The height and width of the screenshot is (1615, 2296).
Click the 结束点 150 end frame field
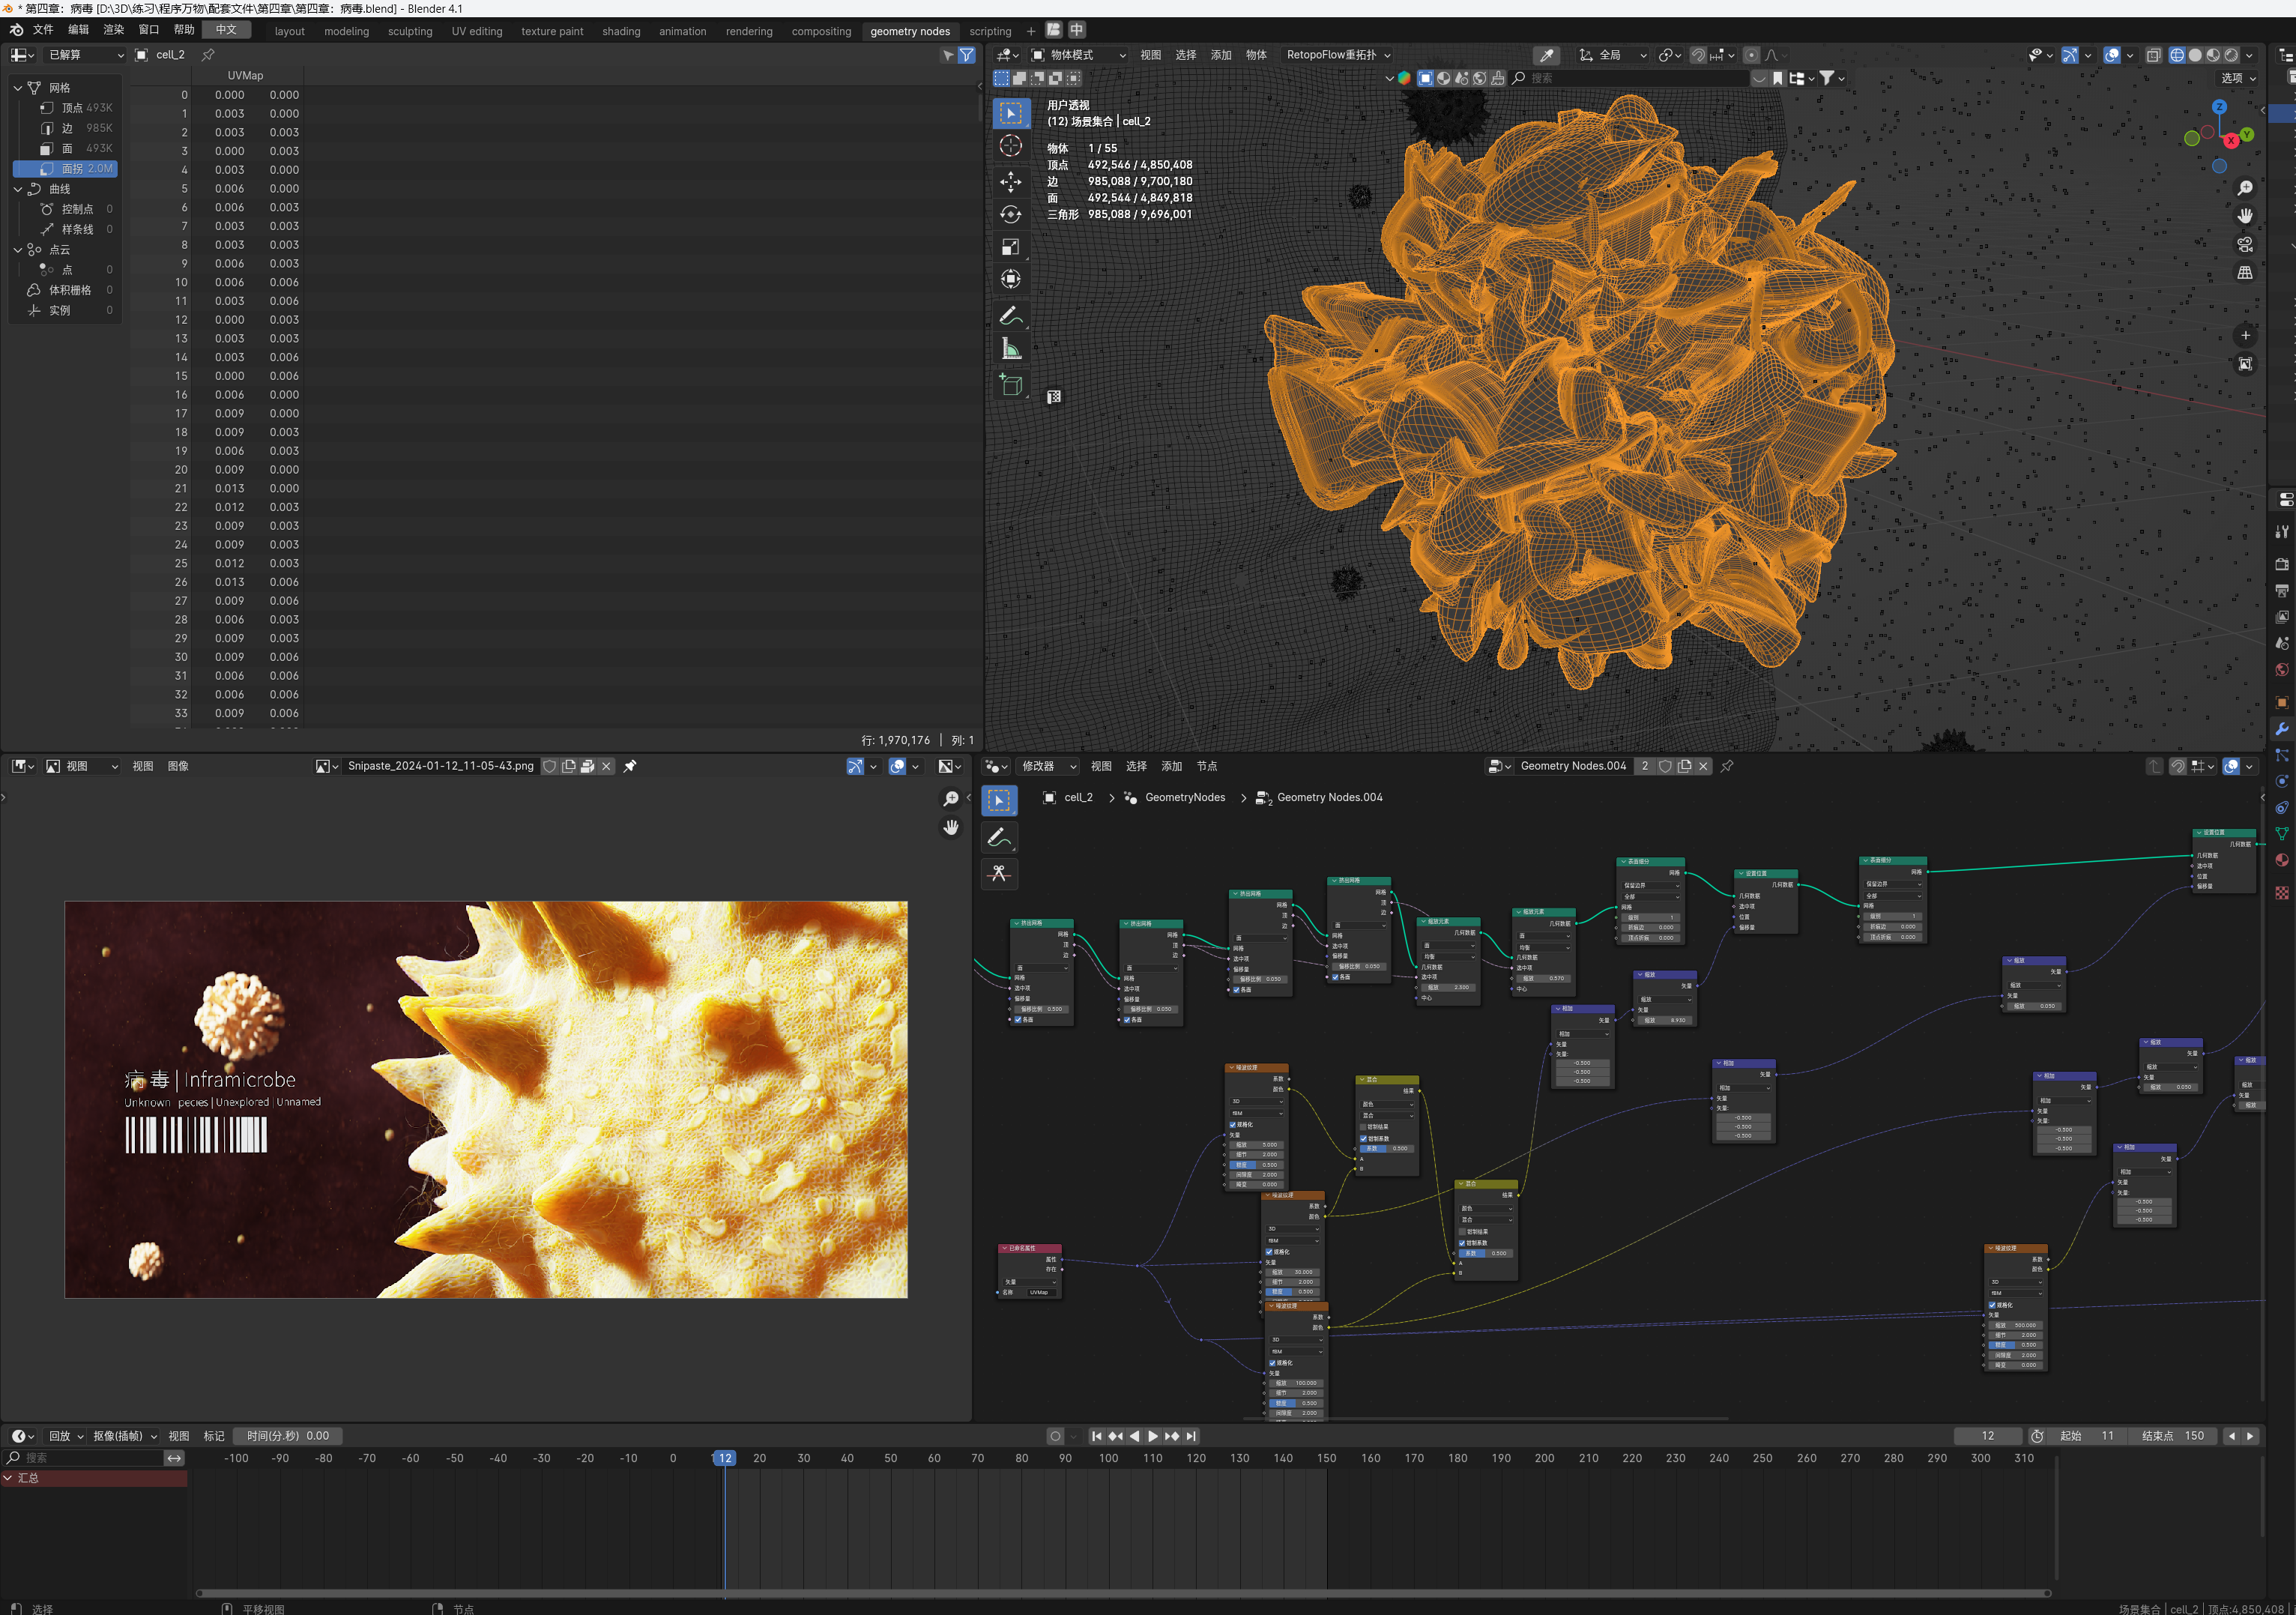pyautogui.click(x=2174, y=1436)
